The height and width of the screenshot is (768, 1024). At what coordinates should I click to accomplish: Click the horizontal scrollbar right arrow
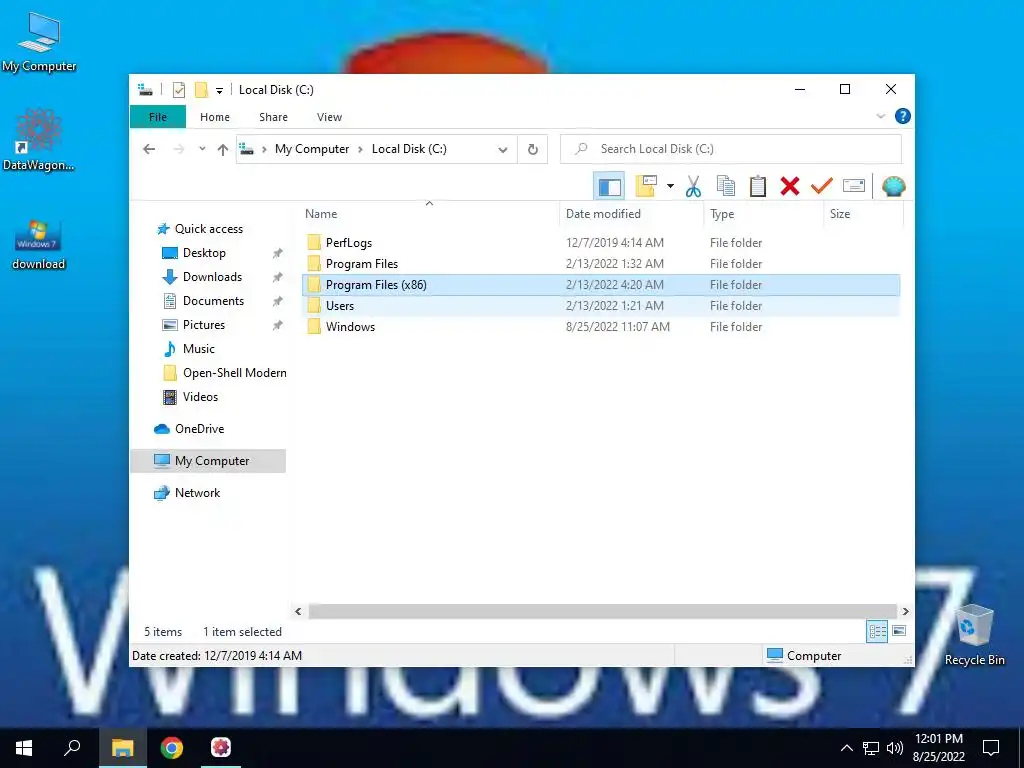point(905,611)
